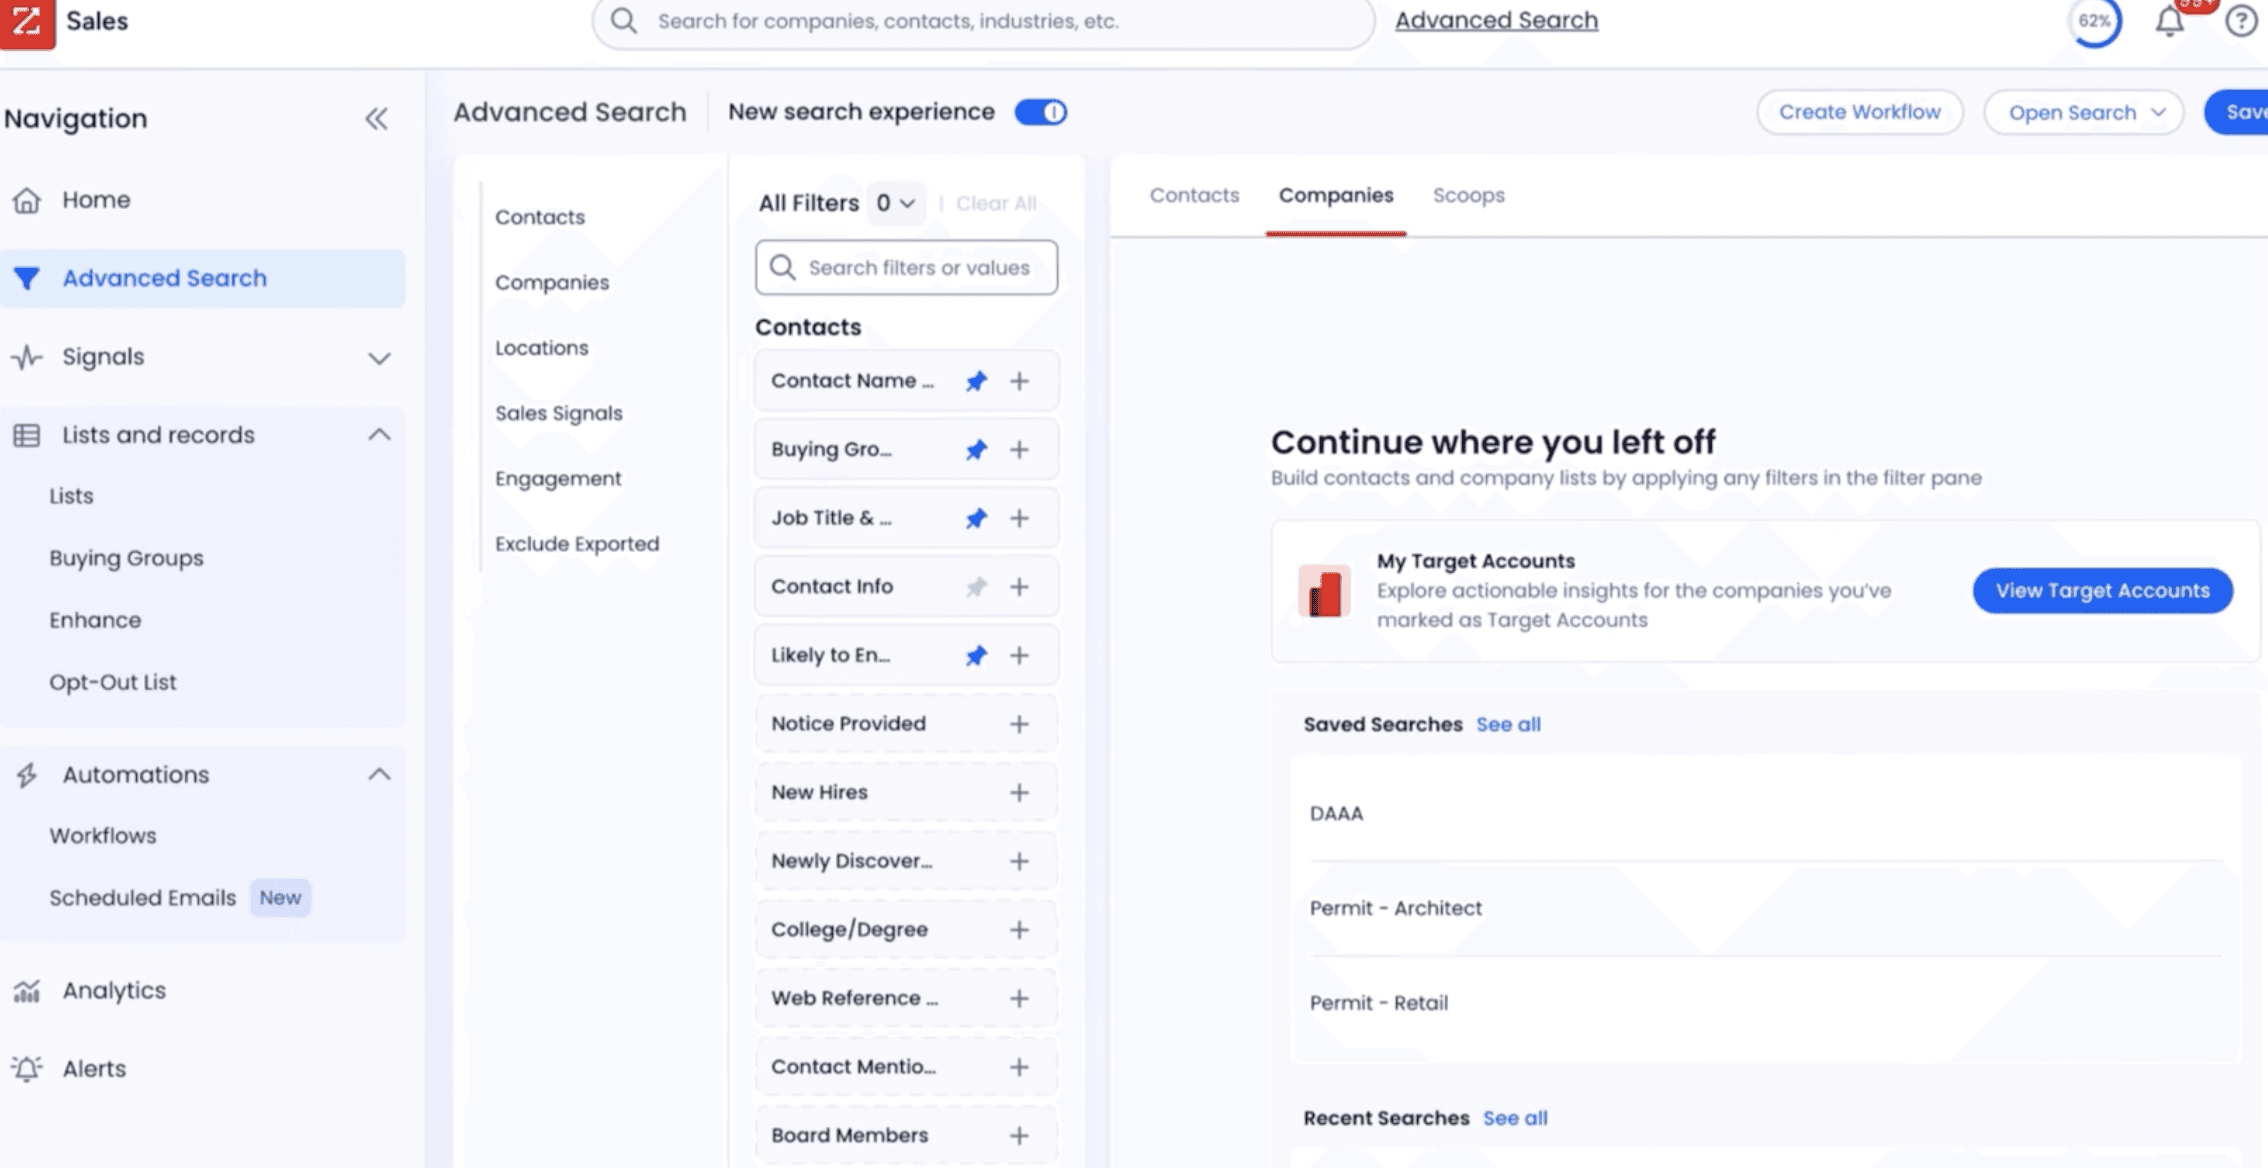2268x1168 pixels.
Task: Jump to Contacts filter category
Action: point(540,217)
